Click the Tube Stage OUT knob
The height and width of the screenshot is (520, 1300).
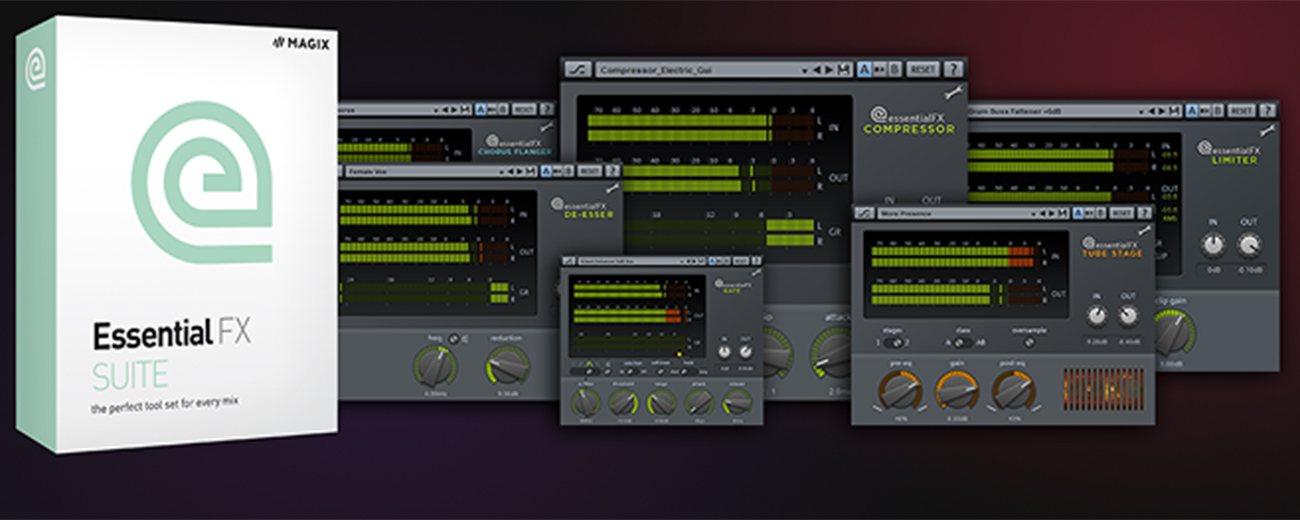[1128, 316]
